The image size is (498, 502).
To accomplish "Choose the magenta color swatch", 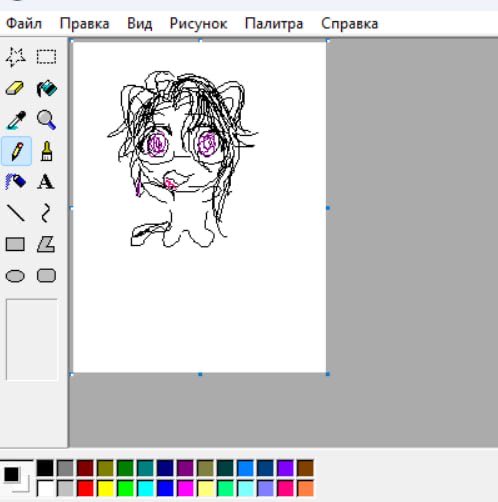I will [185, 488].
